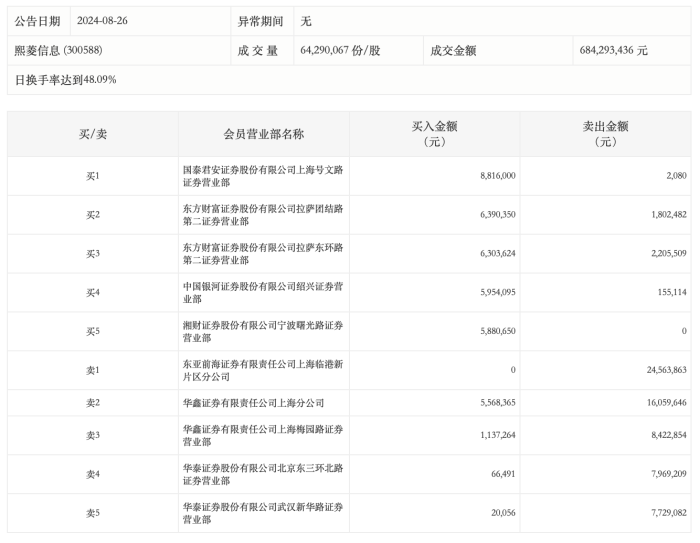Click the 买/卖 column header

point(93,134)
